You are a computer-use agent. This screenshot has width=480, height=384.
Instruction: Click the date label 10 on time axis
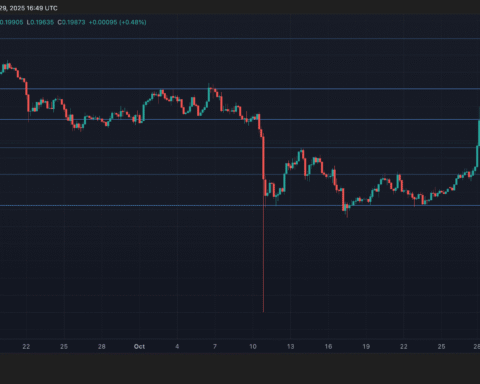[253, 347]
